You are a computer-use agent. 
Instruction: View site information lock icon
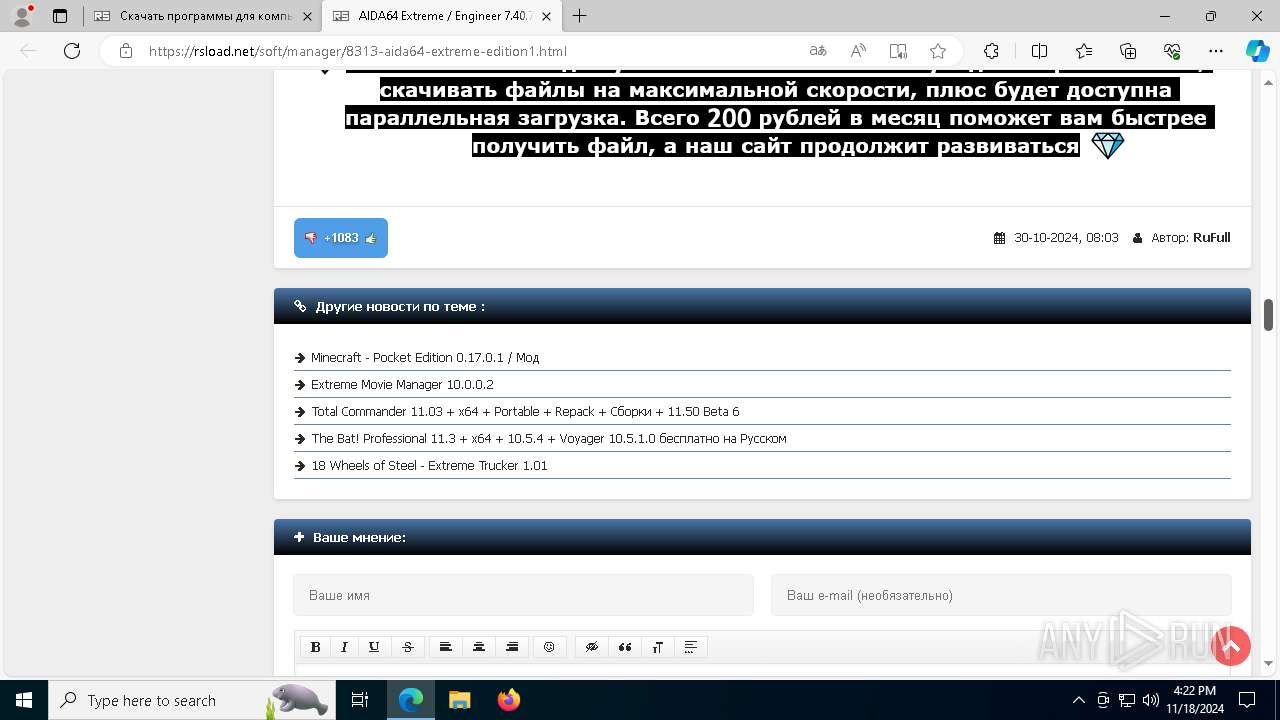coord(126,51)
